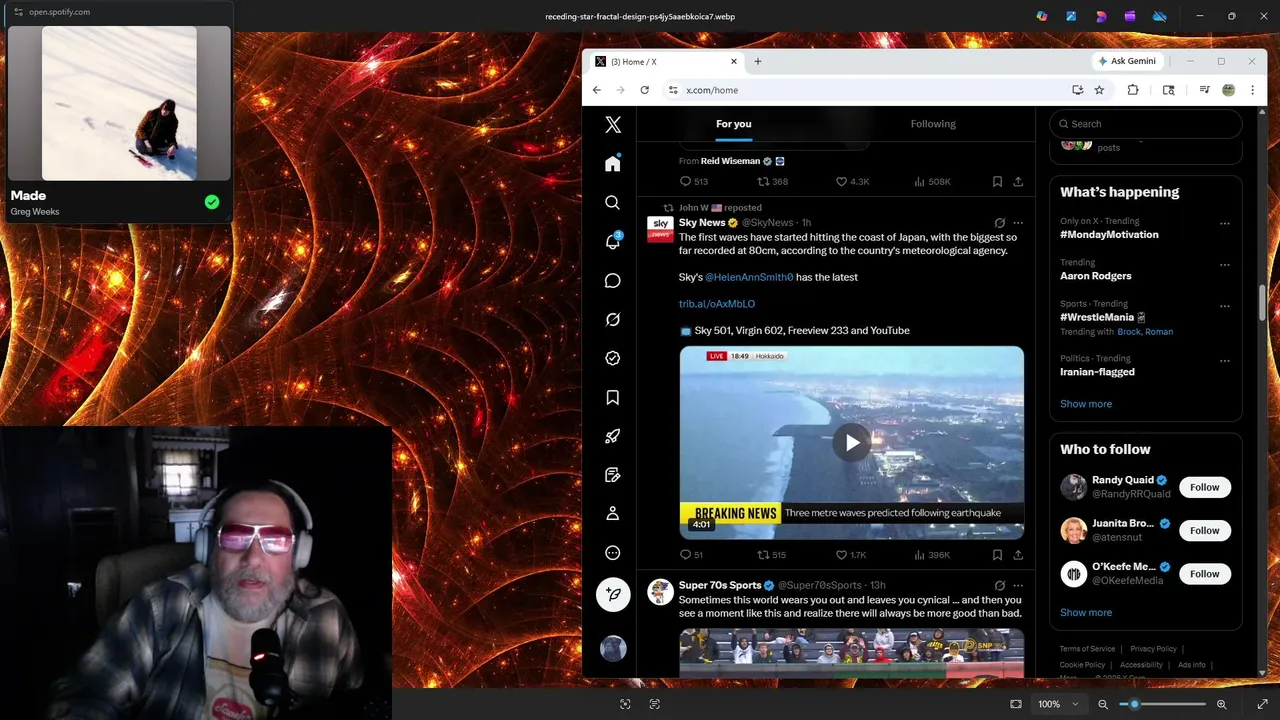Screen dimensions: 1280x720
Task: Open Notifications bell in X sidebar
Action: tap(613, 241)
